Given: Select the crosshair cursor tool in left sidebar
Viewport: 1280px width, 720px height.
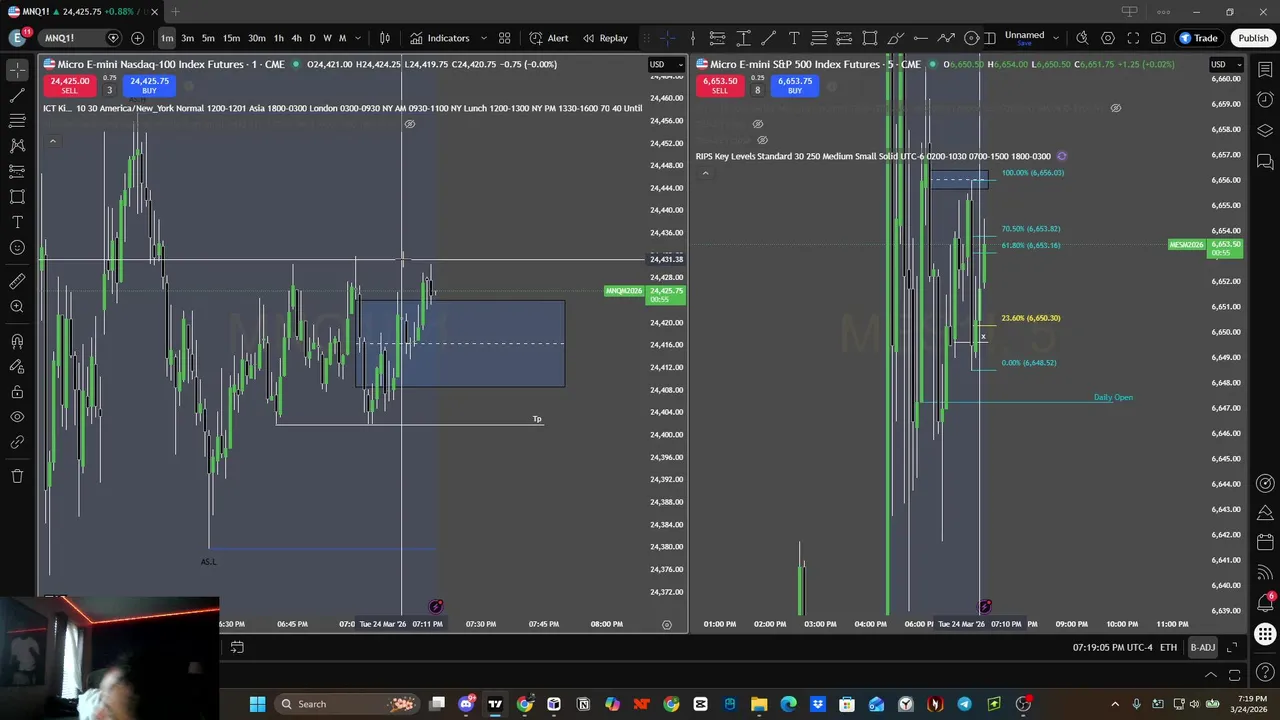Looking at the screenshot, I should (x=17, y=71).
